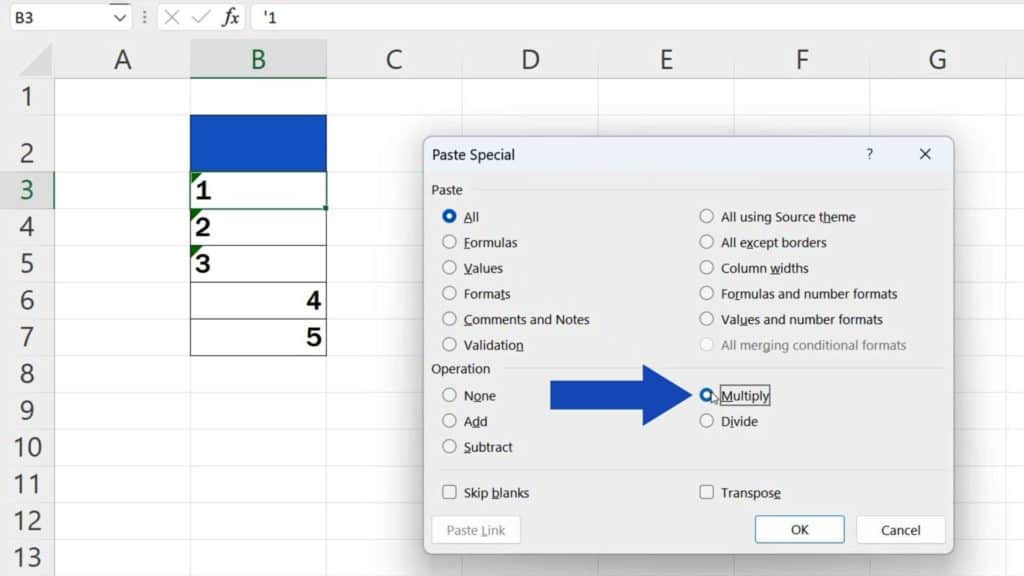Choose All using Source theme
Viewport: 1024px width, 576px height.
pyautogui.click(x=707, y=216)
